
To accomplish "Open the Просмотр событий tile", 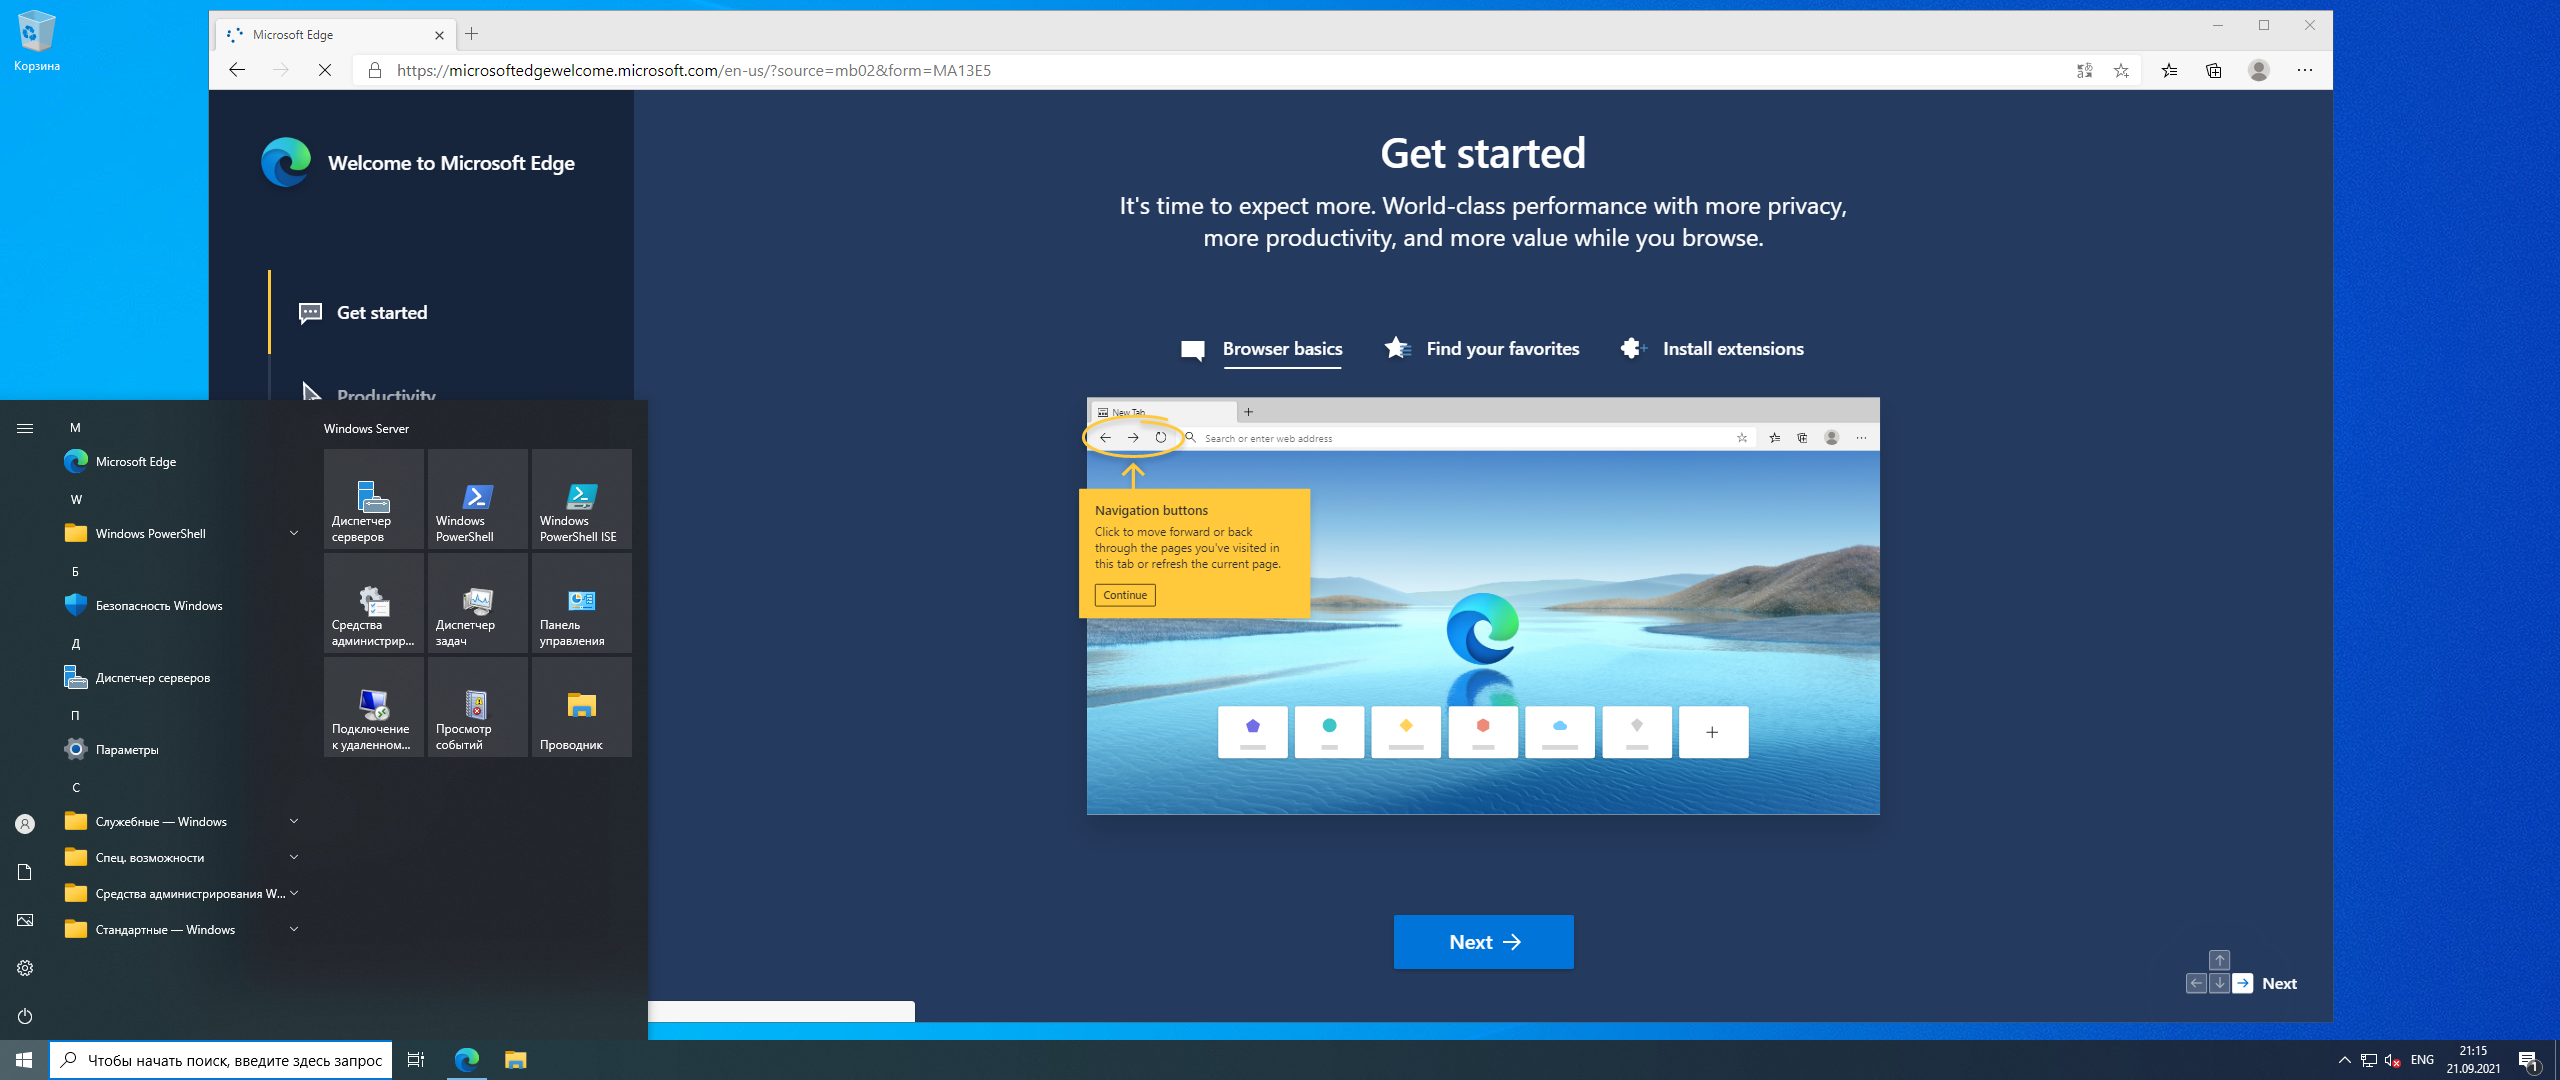I will (x=478, y=707).
